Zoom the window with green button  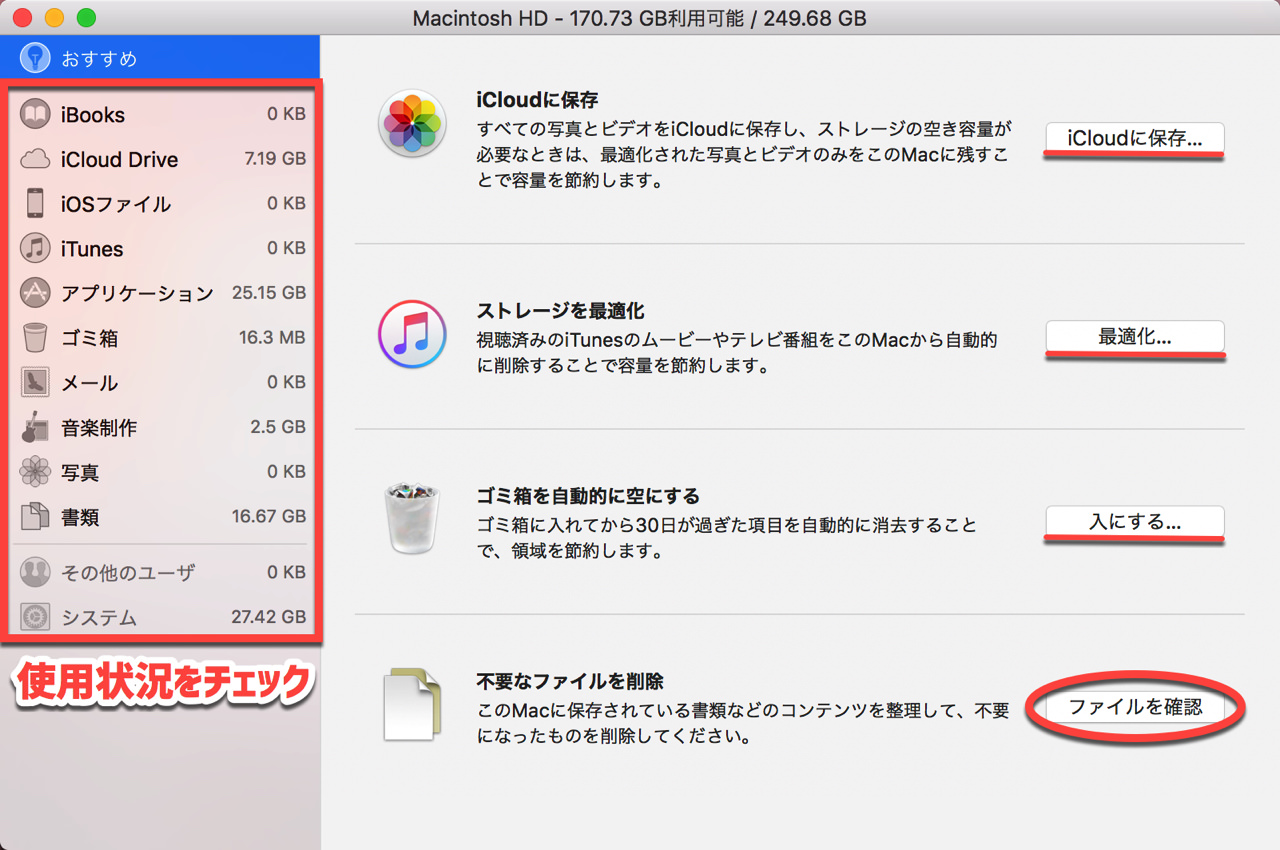click(86, 17)
